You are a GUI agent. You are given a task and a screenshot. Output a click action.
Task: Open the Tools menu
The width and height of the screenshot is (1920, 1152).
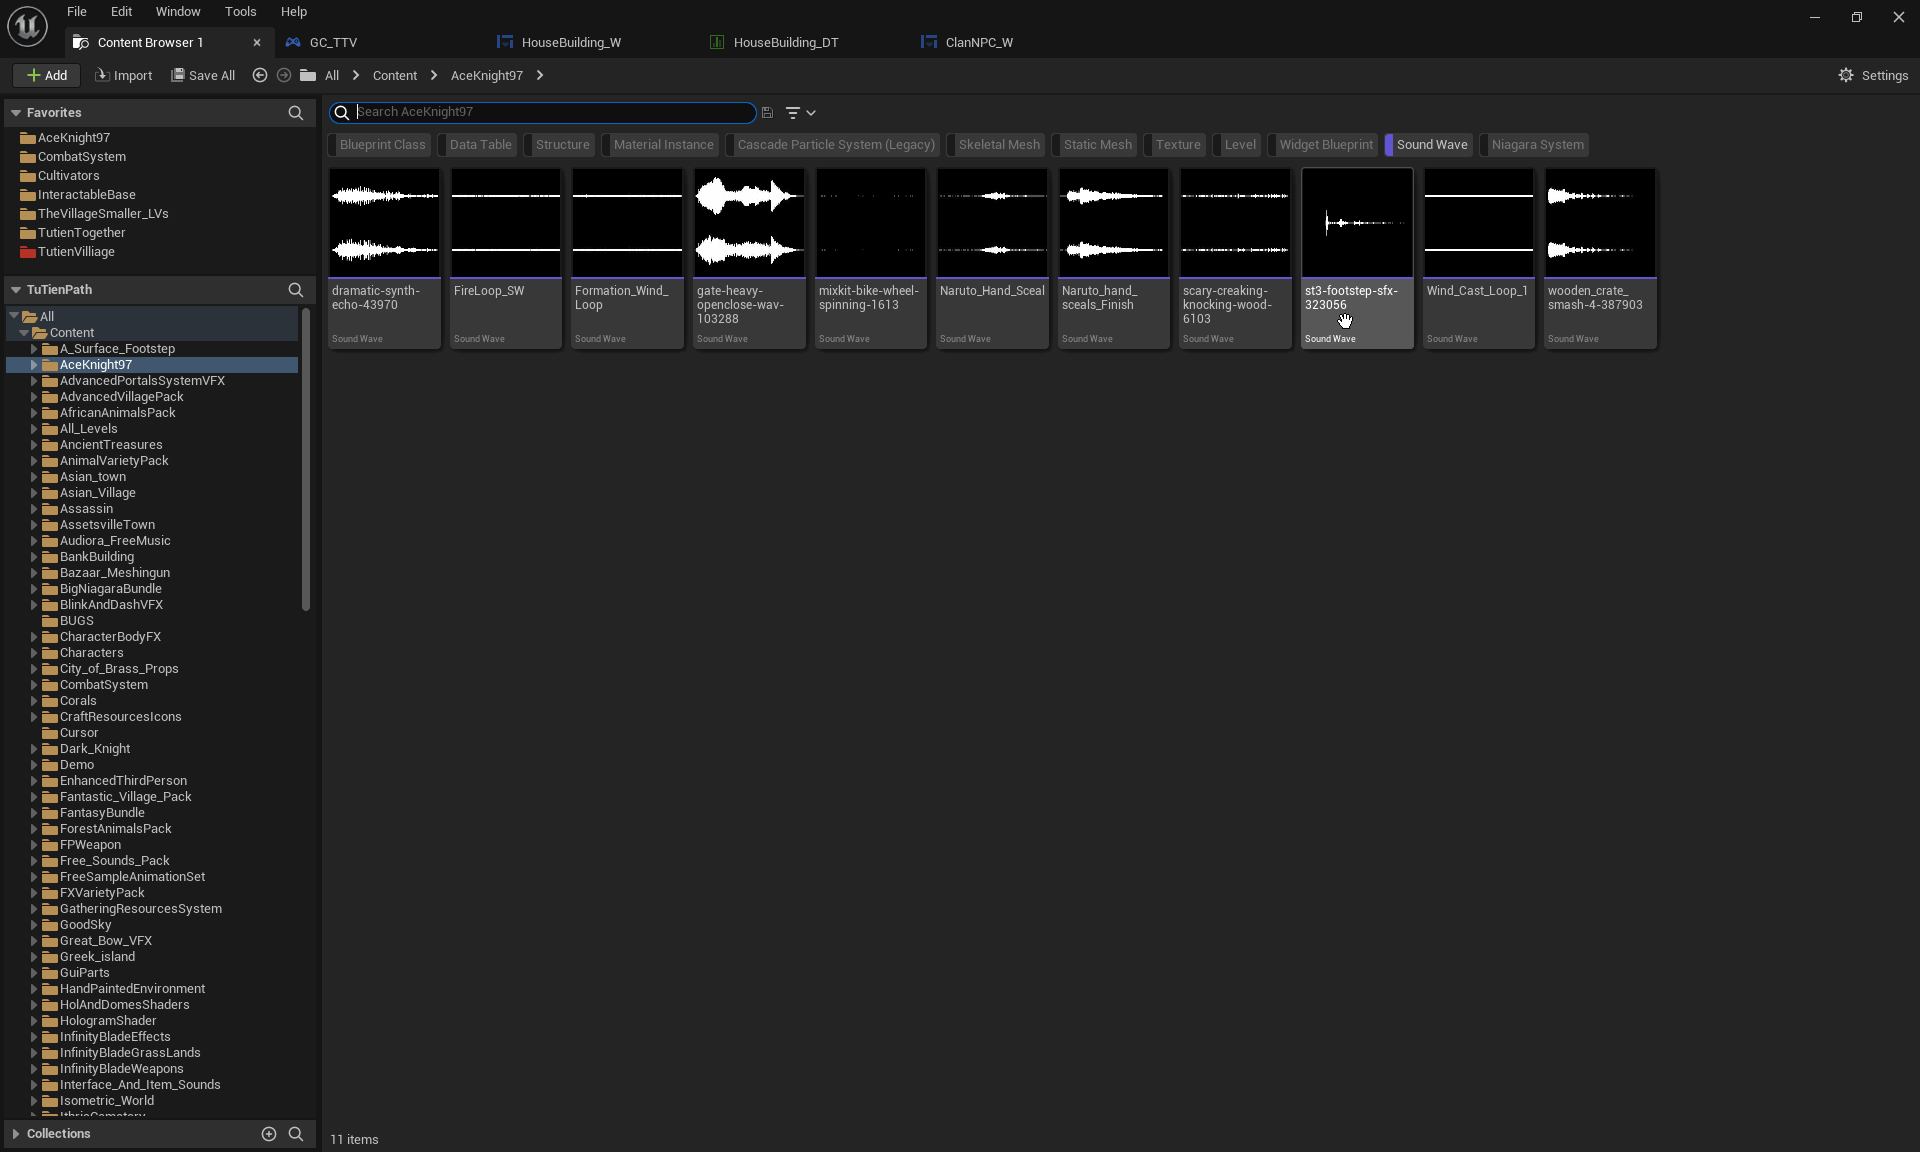click(x=240, y=12)
